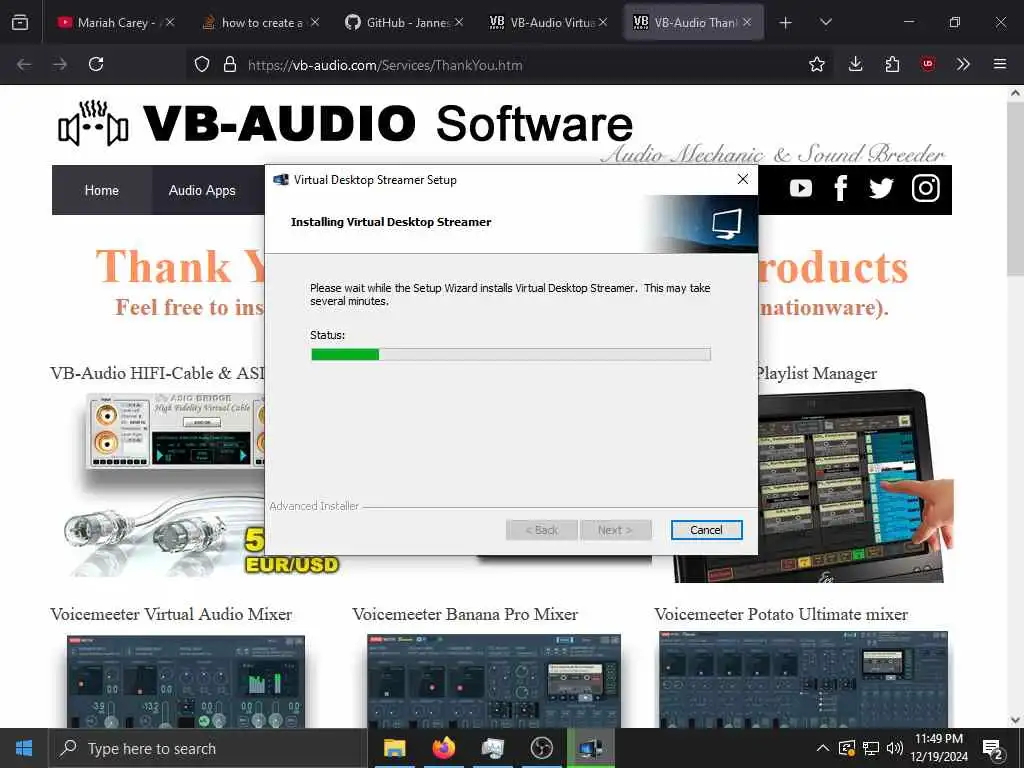Open the Voicemeeter Virtual Audio Mixer screenshot
This screenshot has height=768, width=1024.
pos(185,681)
